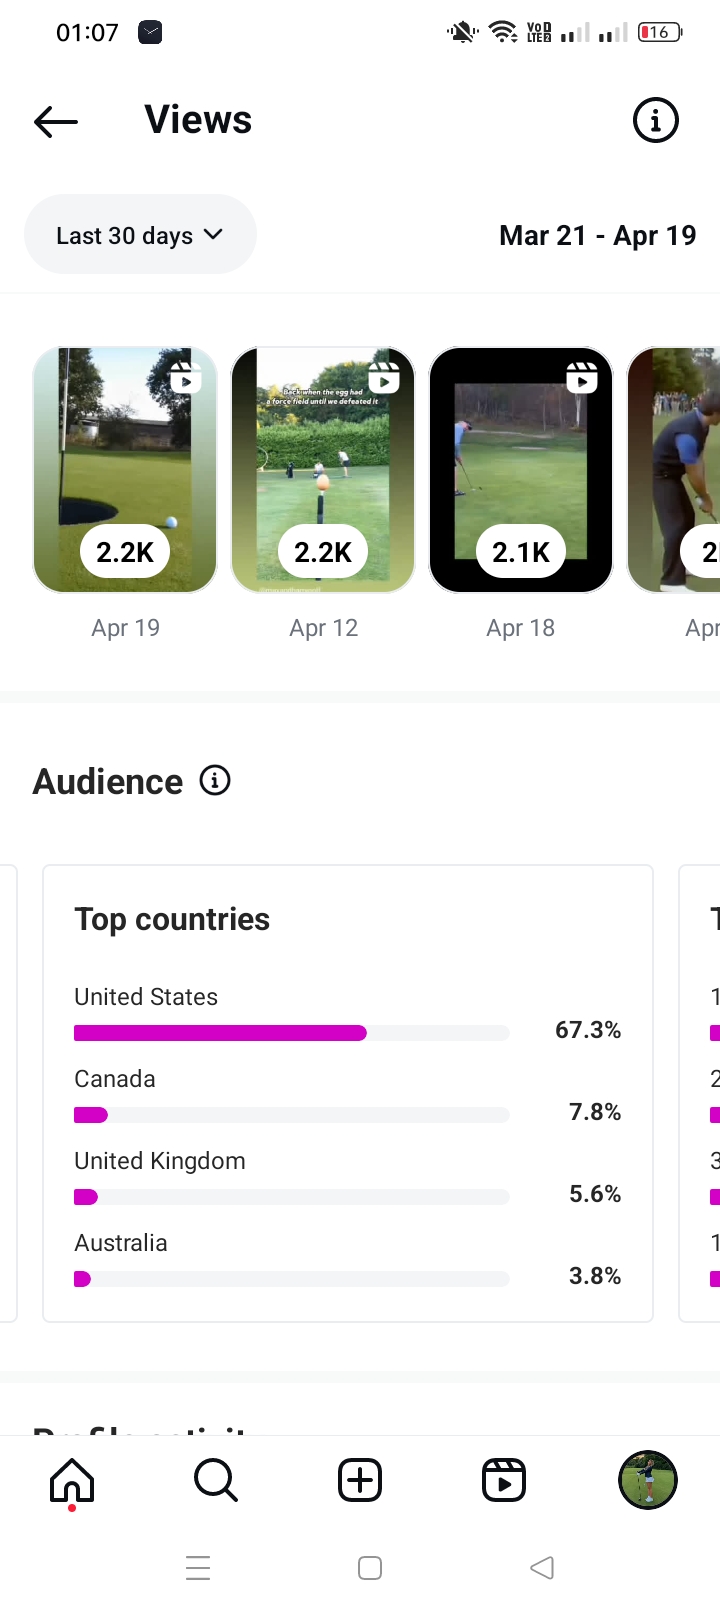Tap the Canada audience bar
The width and height of the screenshot is (720, 1612).
pos(291,1115)
